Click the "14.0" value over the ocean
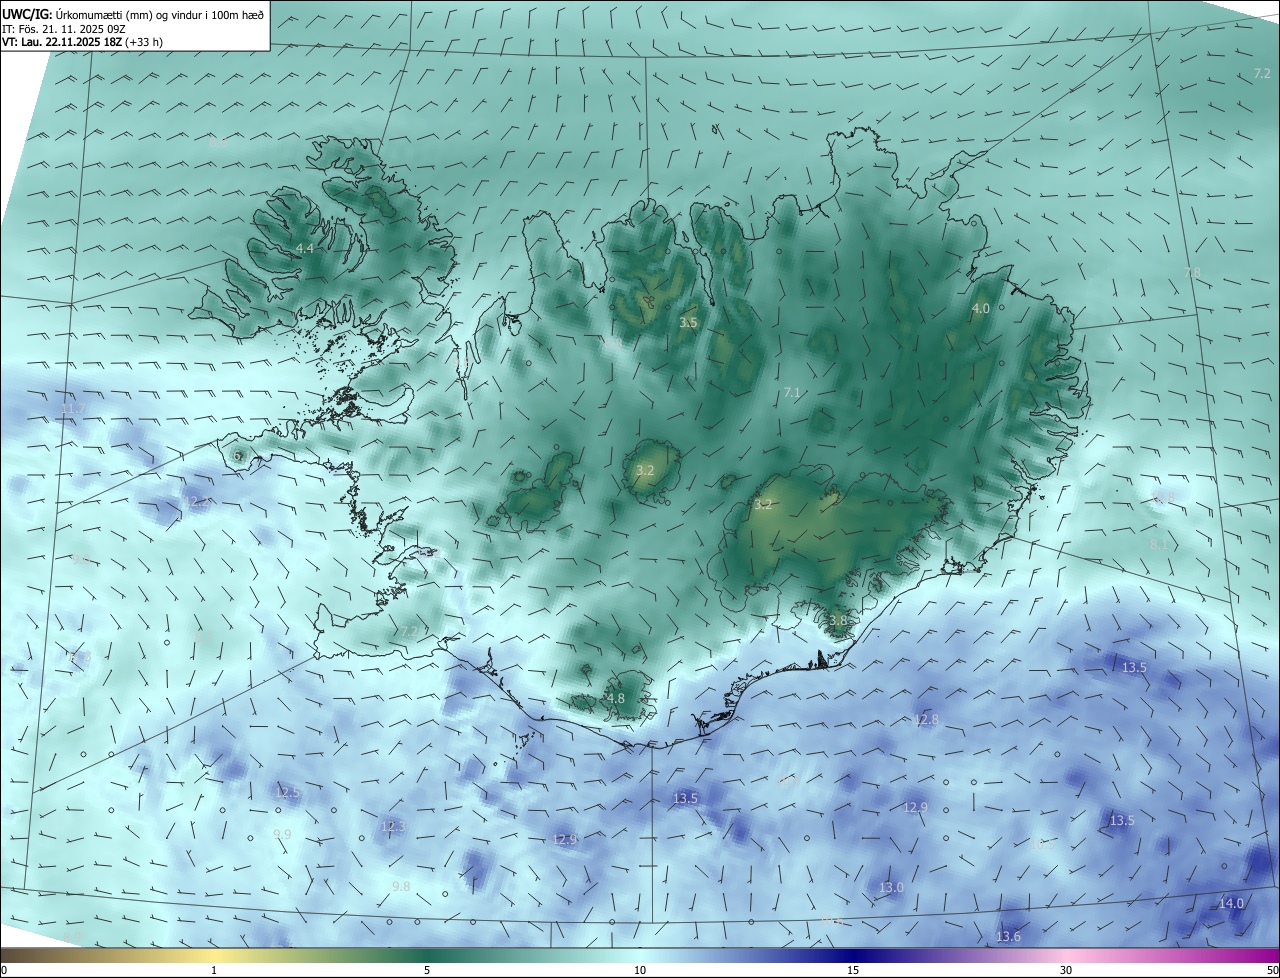Viewport: 1280px width, 978px height. coord(1231,904)
